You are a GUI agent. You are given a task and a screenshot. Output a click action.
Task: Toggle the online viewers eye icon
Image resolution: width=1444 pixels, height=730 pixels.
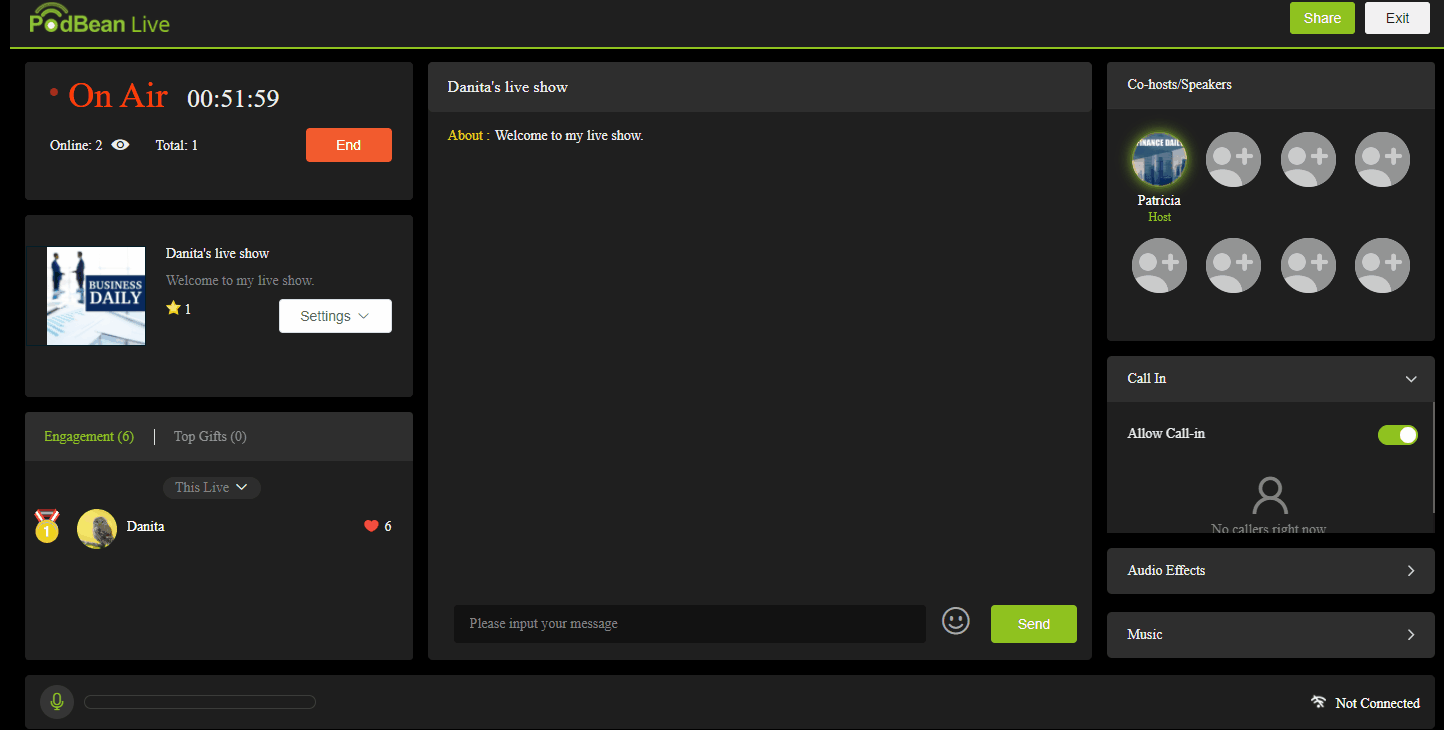pos(119,144)
